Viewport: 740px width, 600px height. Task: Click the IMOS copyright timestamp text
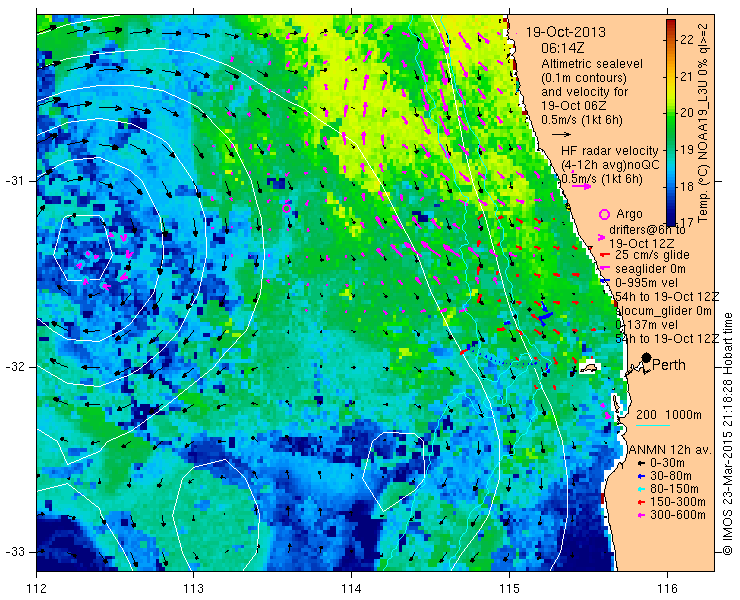(x=728, y=434)
